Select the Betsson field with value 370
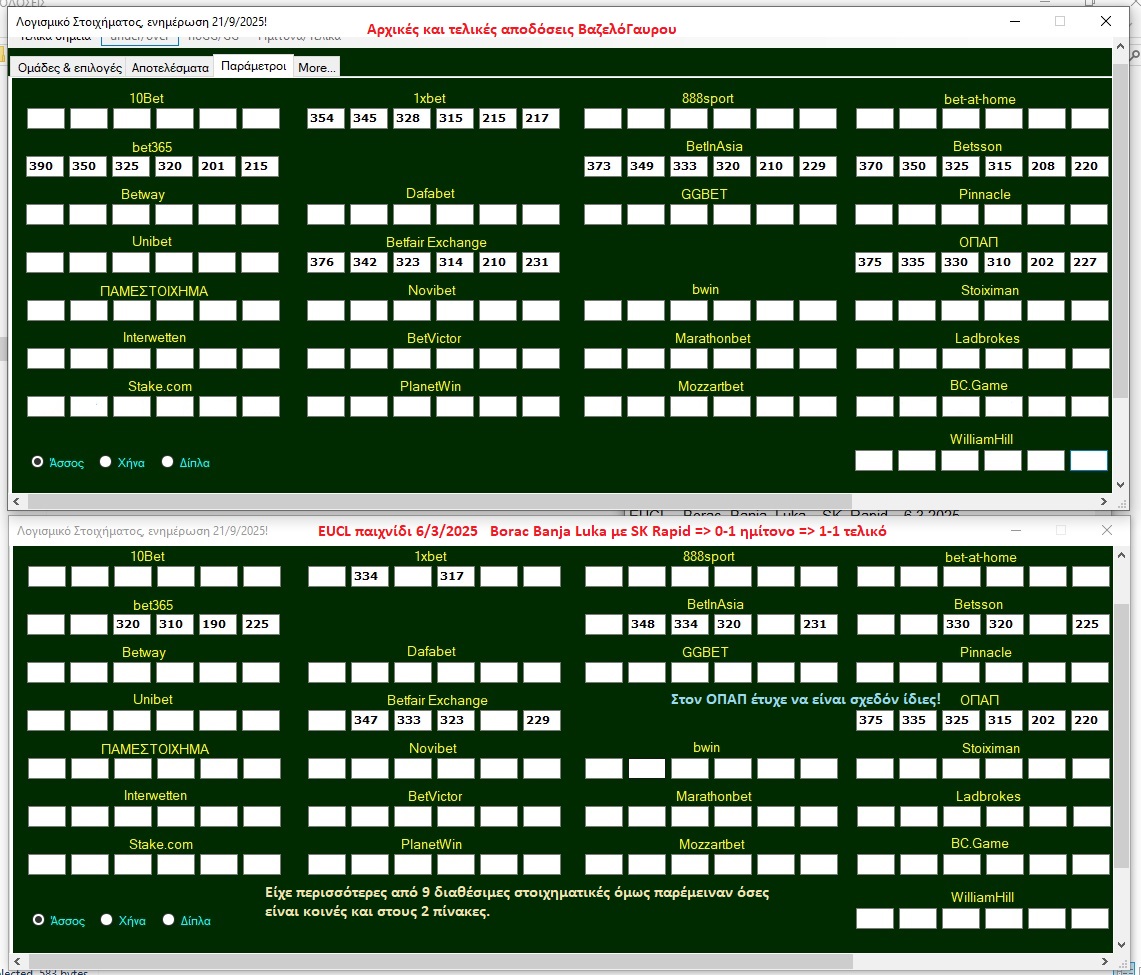 click(x=875, y=166)
